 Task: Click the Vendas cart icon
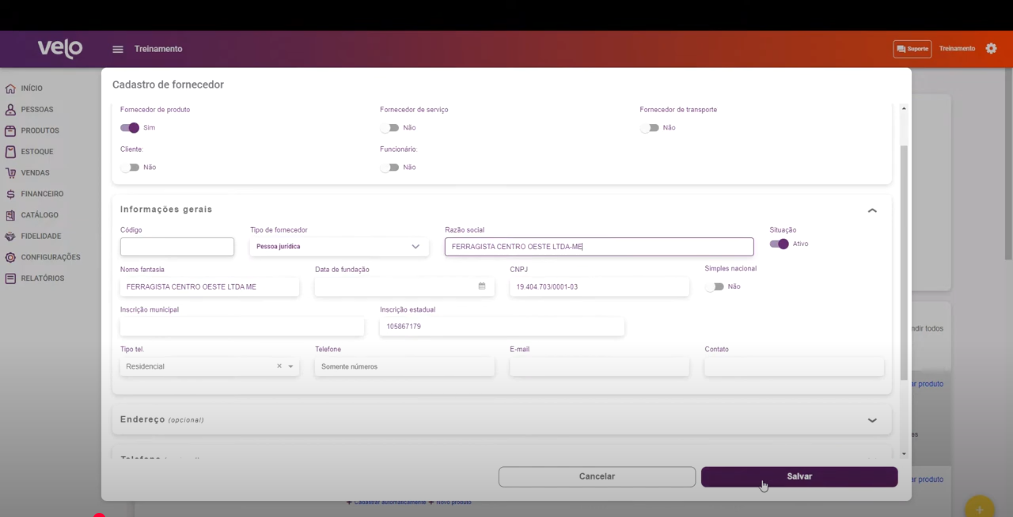tap(10, 173)
